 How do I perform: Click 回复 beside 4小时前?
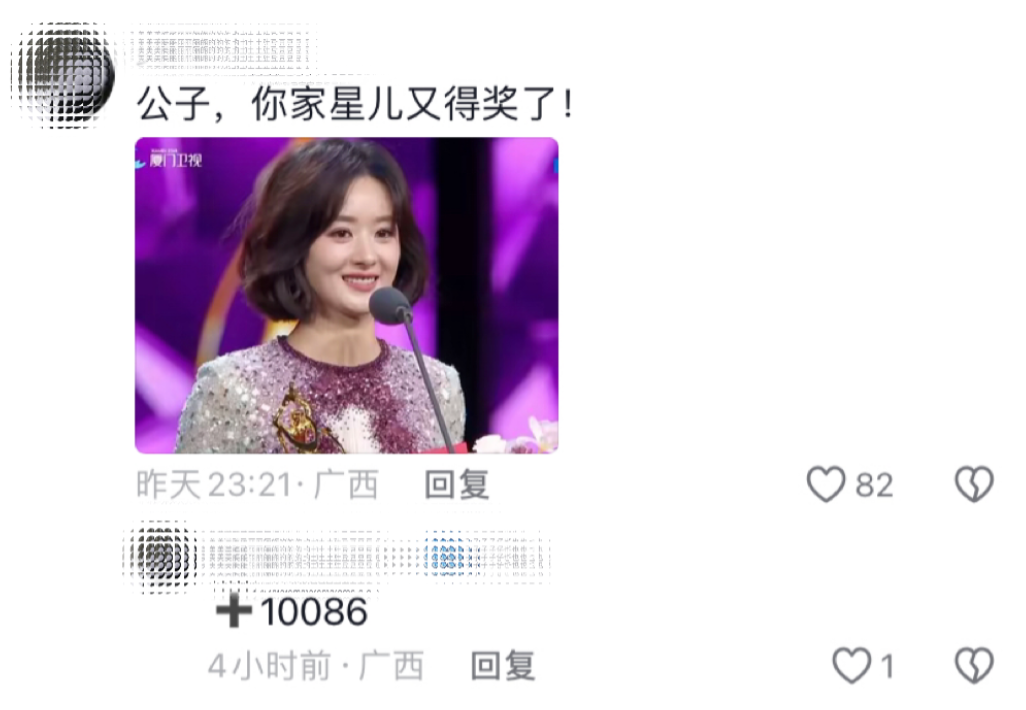pos(503,666)
